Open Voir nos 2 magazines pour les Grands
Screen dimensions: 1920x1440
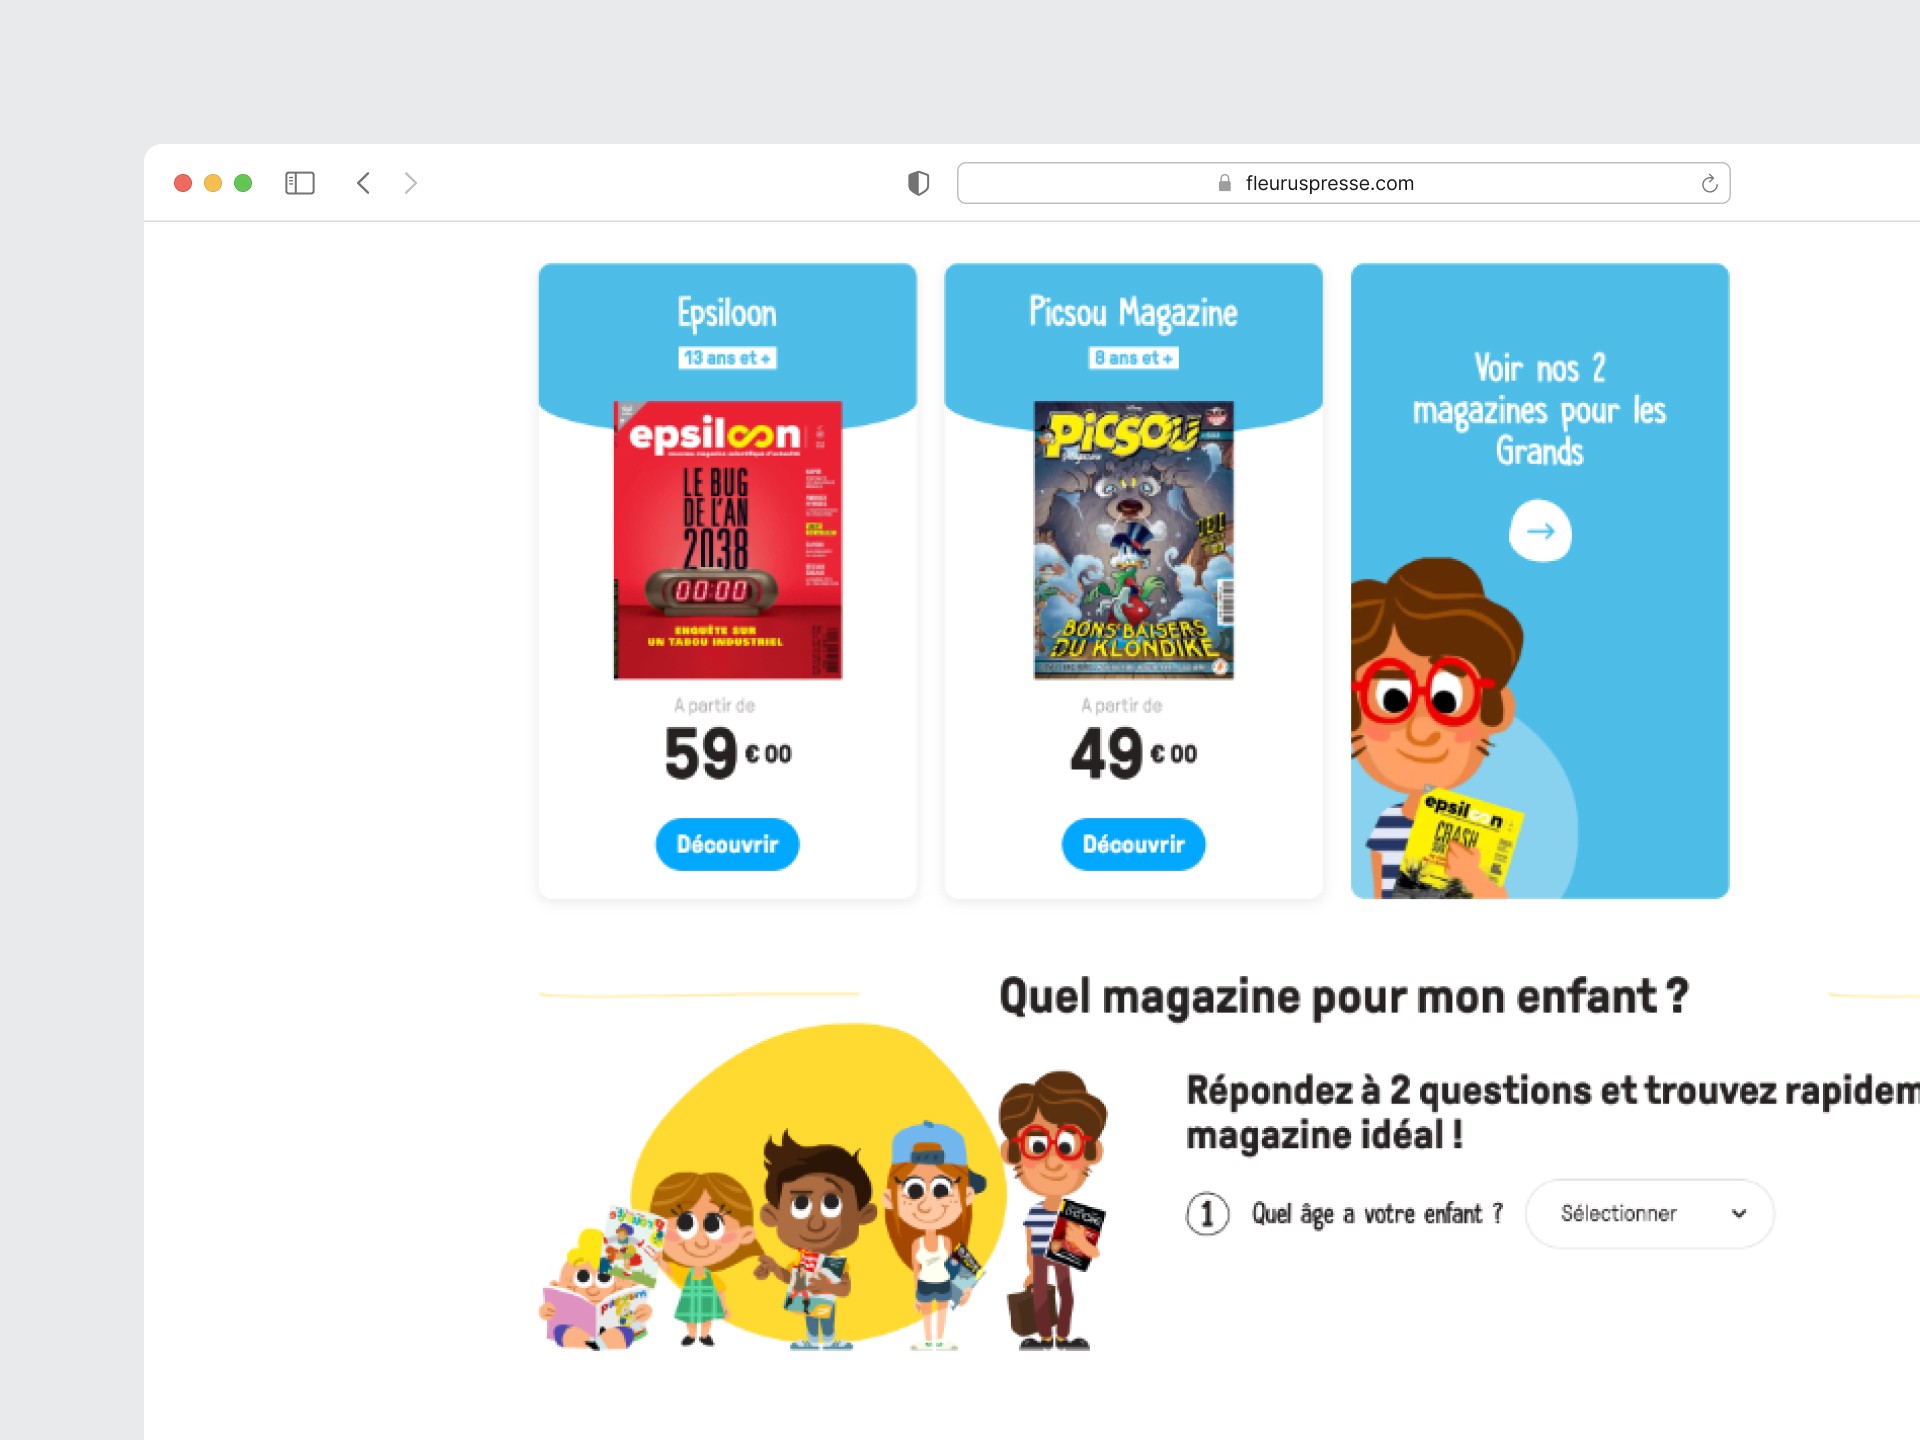[x=1539, y=410]
